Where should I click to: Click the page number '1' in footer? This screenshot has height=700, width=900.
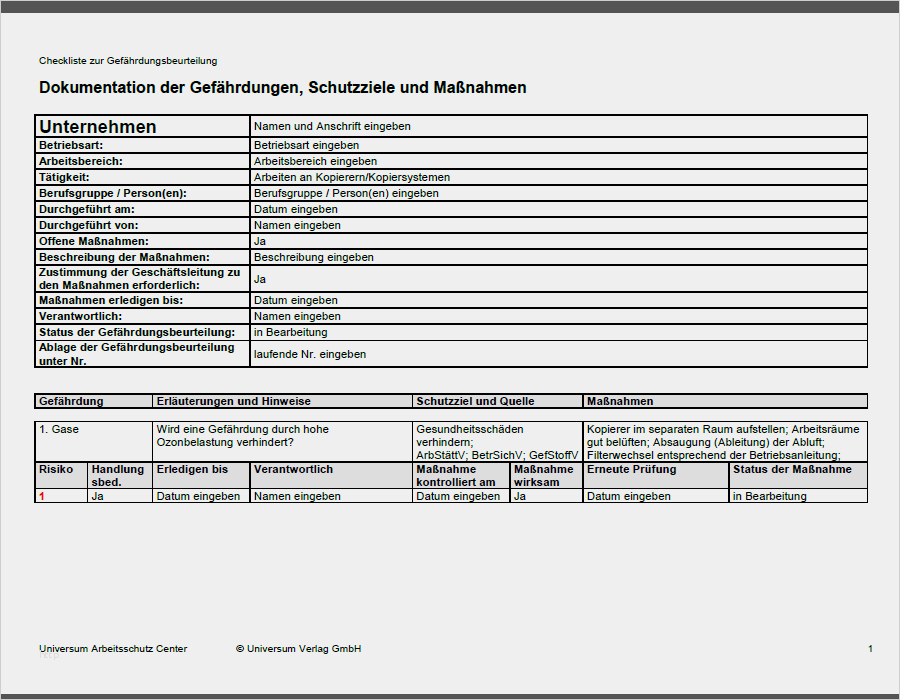tap(870, 649)
